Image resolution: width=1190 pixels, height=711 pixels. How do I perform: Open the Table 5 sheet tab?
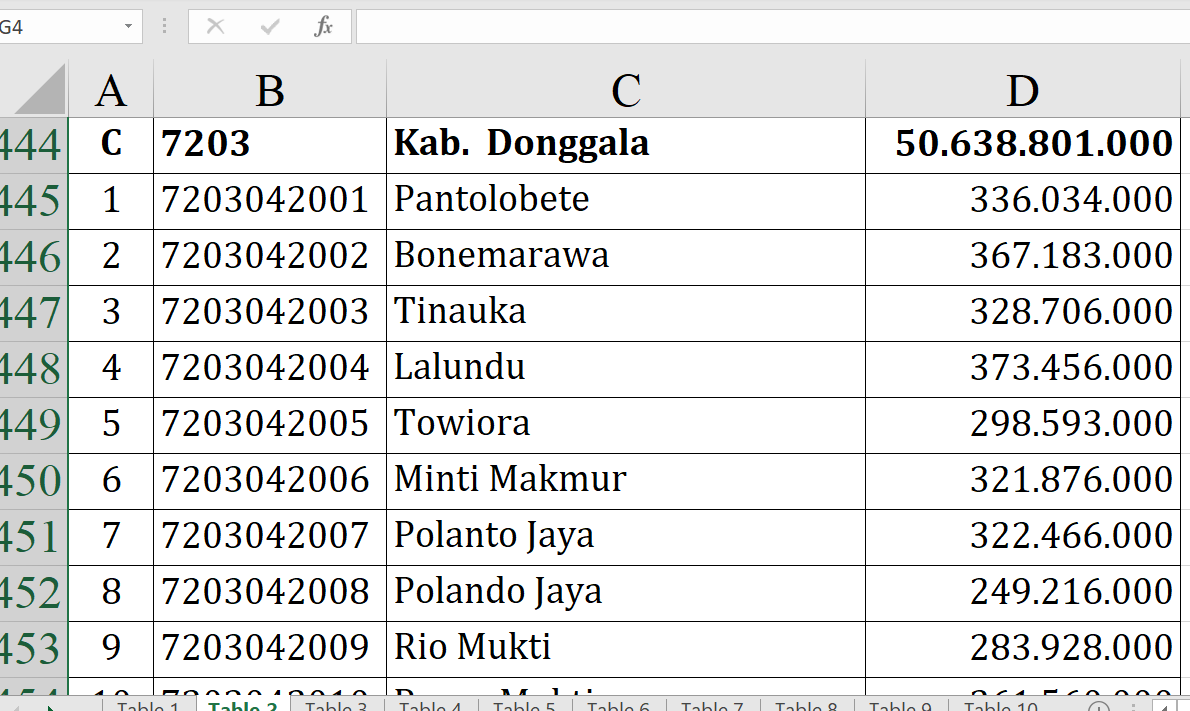coord(524,706)
